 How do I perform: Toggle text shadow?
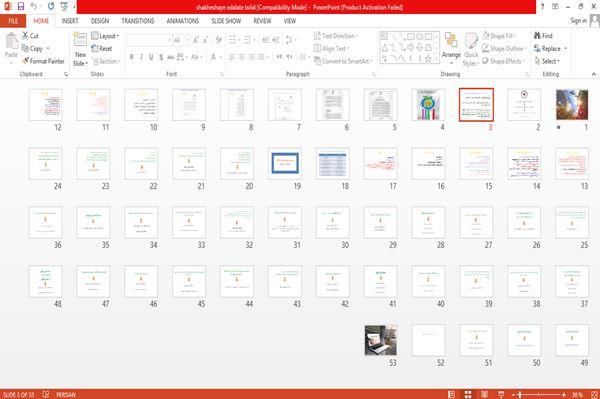pyautogui.click(x=161, y=57)
